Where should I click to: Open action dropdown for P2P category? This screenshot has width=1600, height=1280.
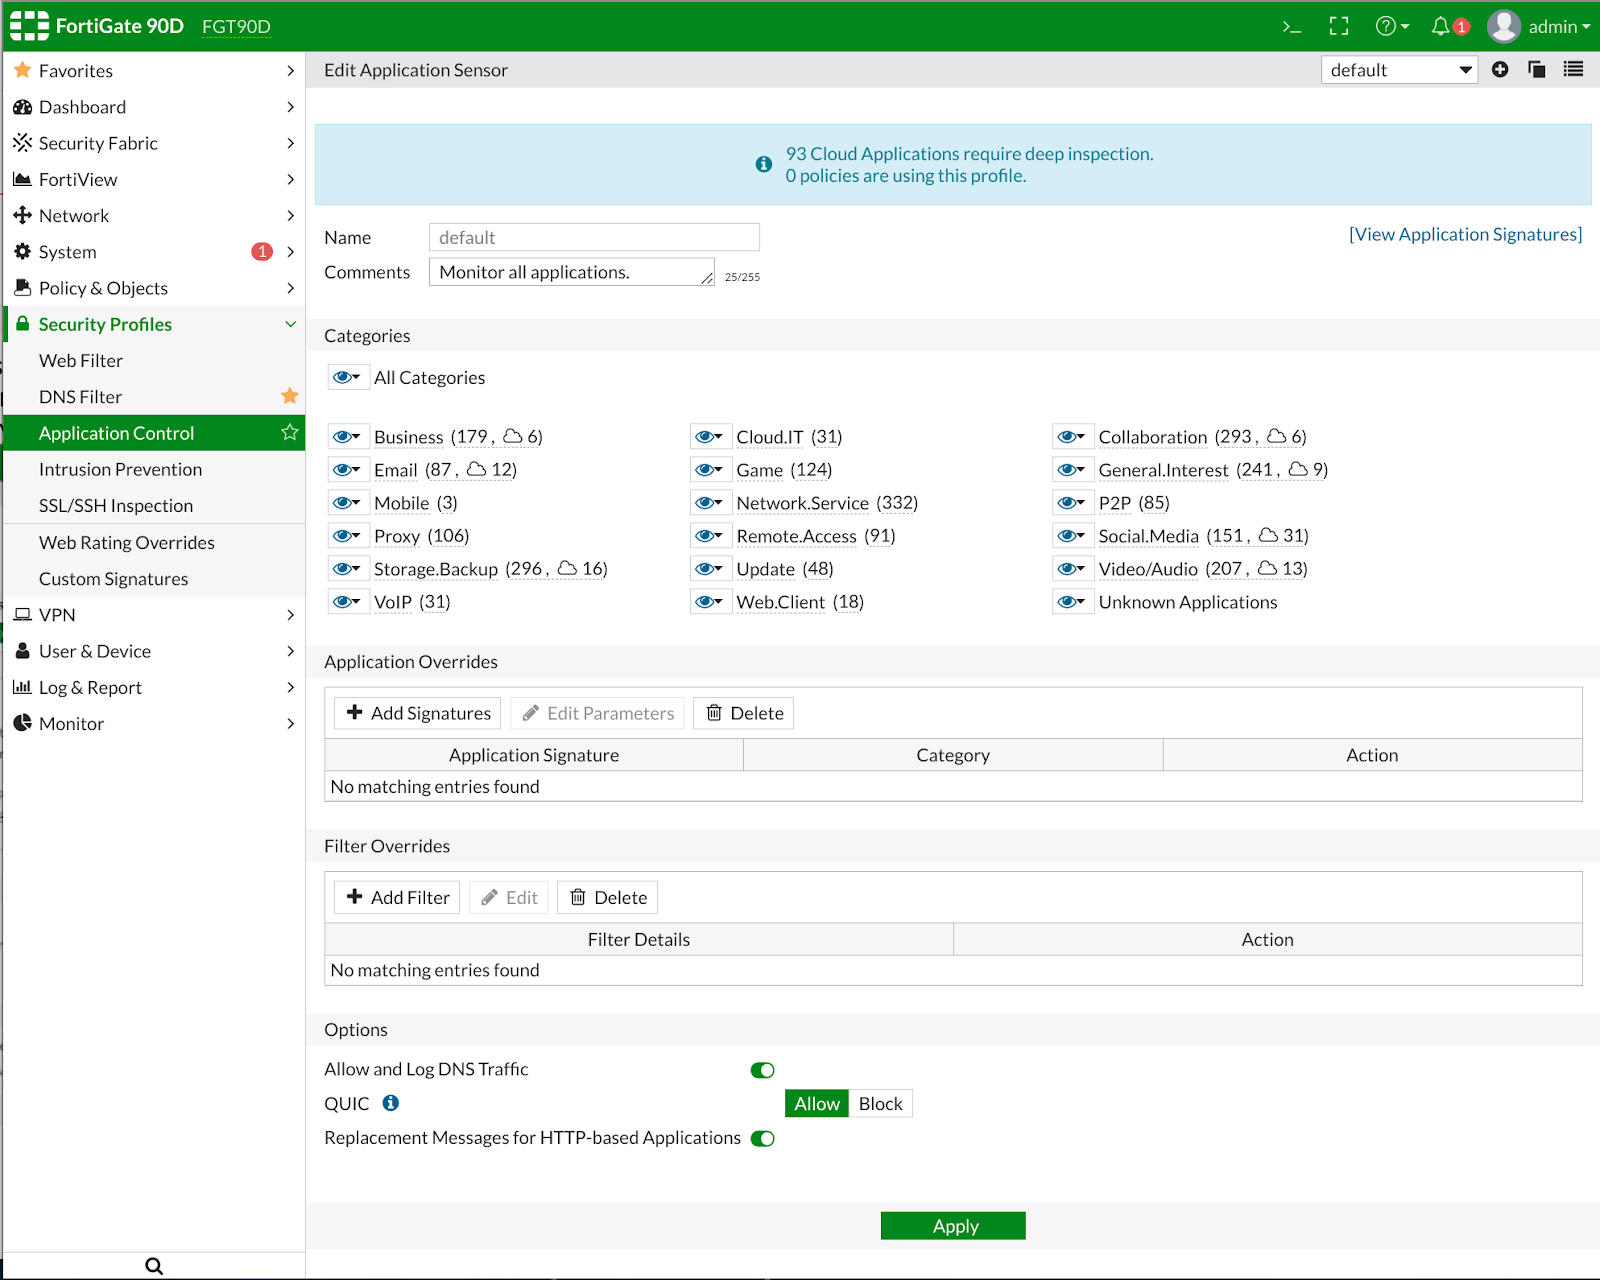[x=1072, y=502]
